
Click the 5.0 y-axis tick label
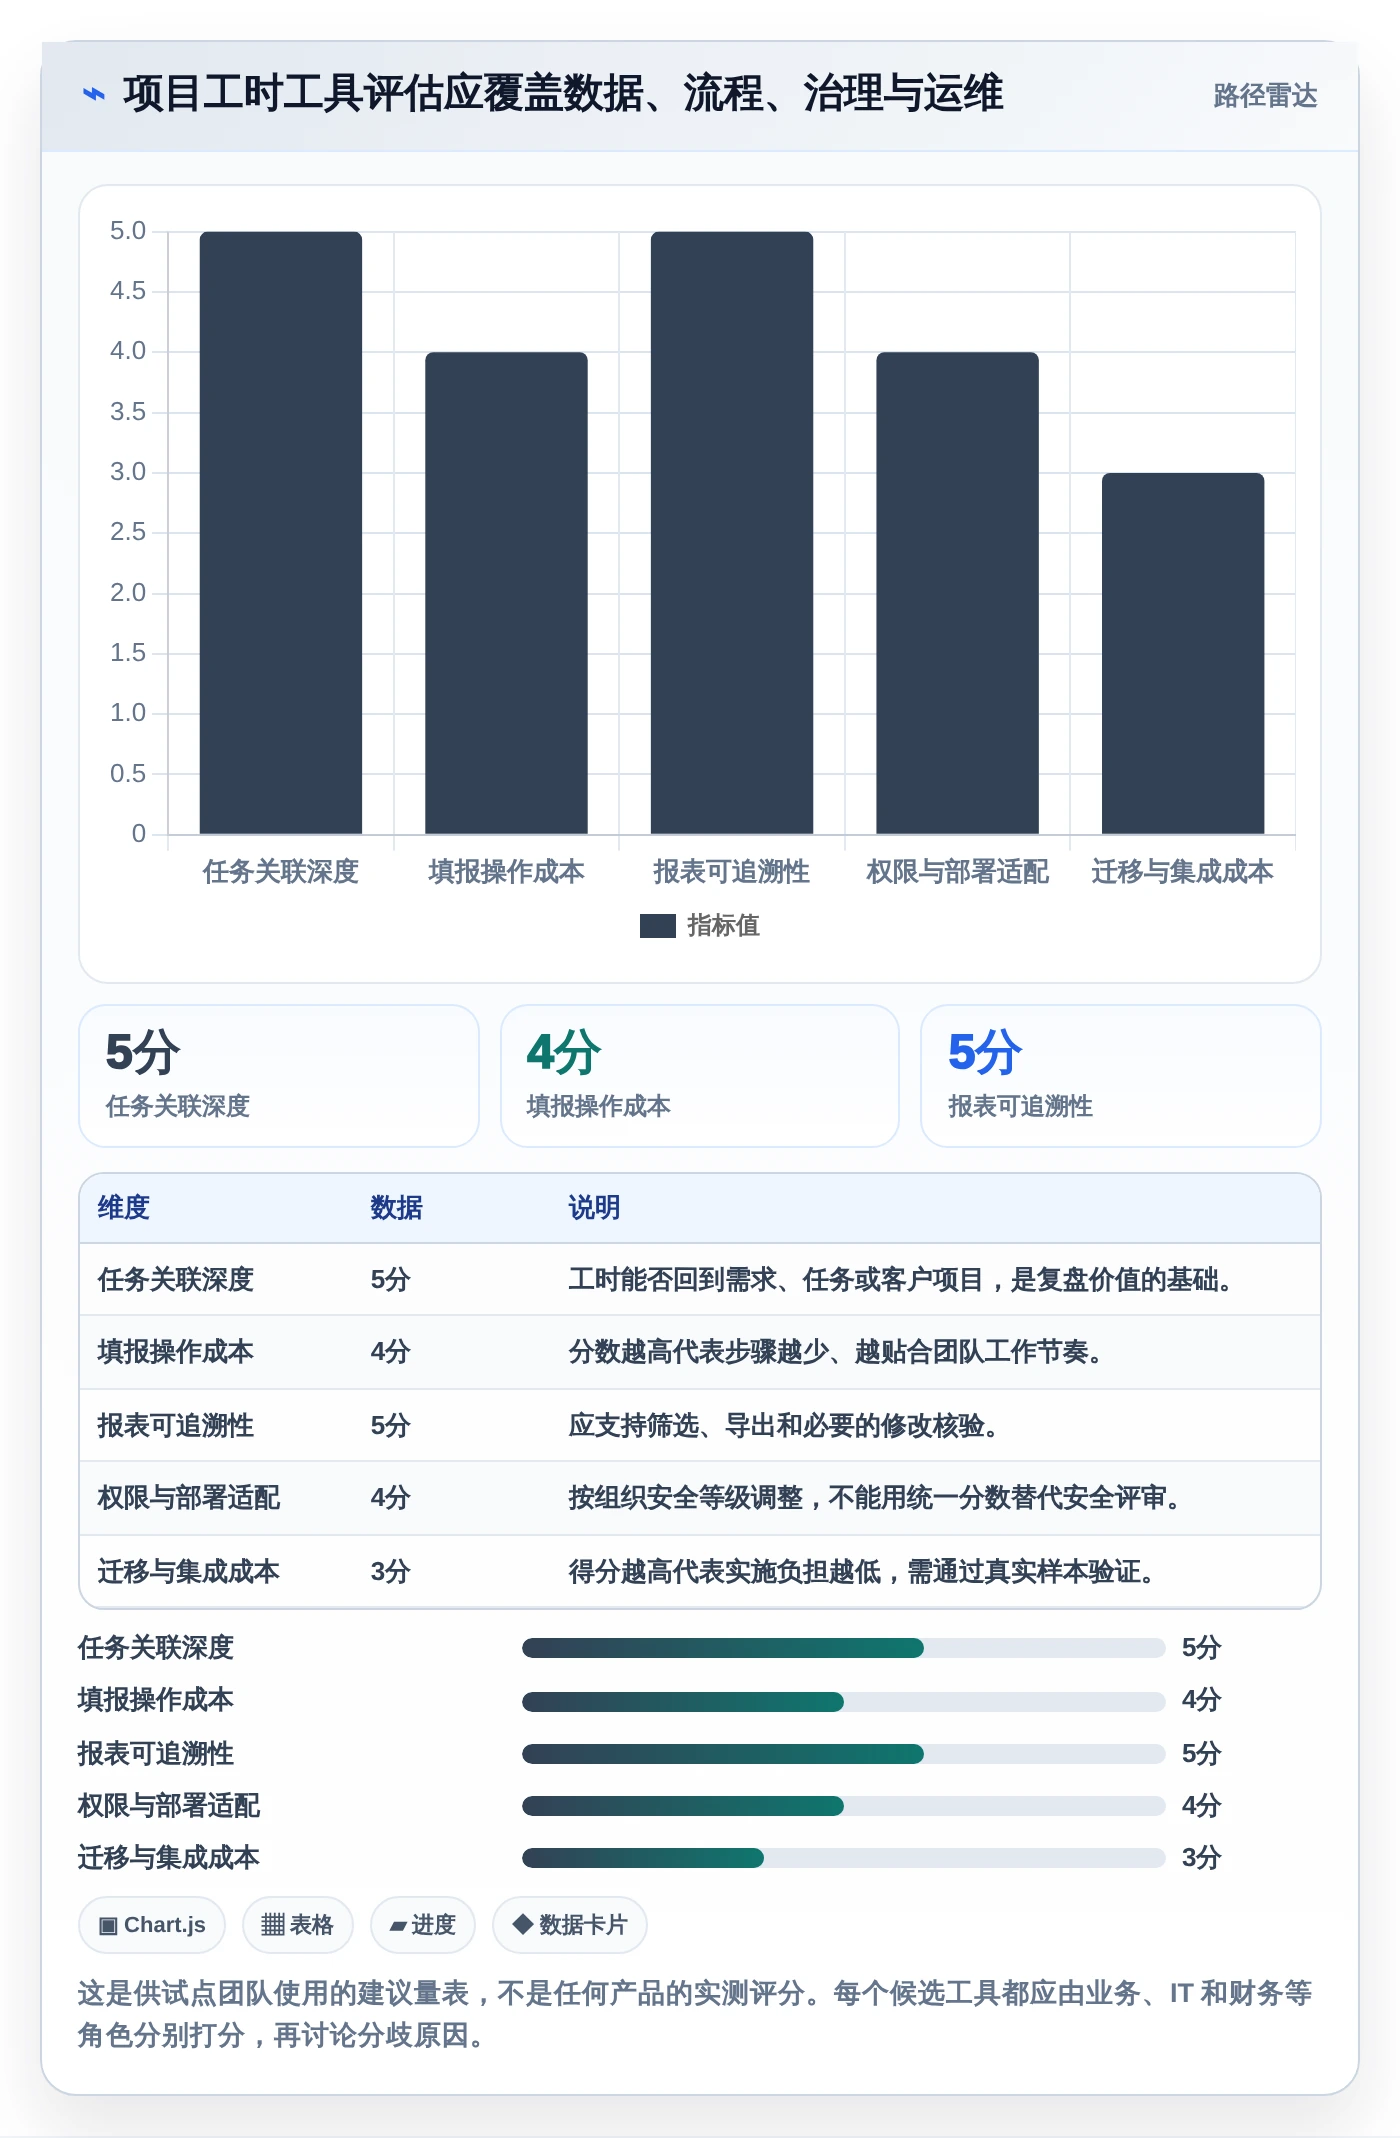click(x=128, y=231)
